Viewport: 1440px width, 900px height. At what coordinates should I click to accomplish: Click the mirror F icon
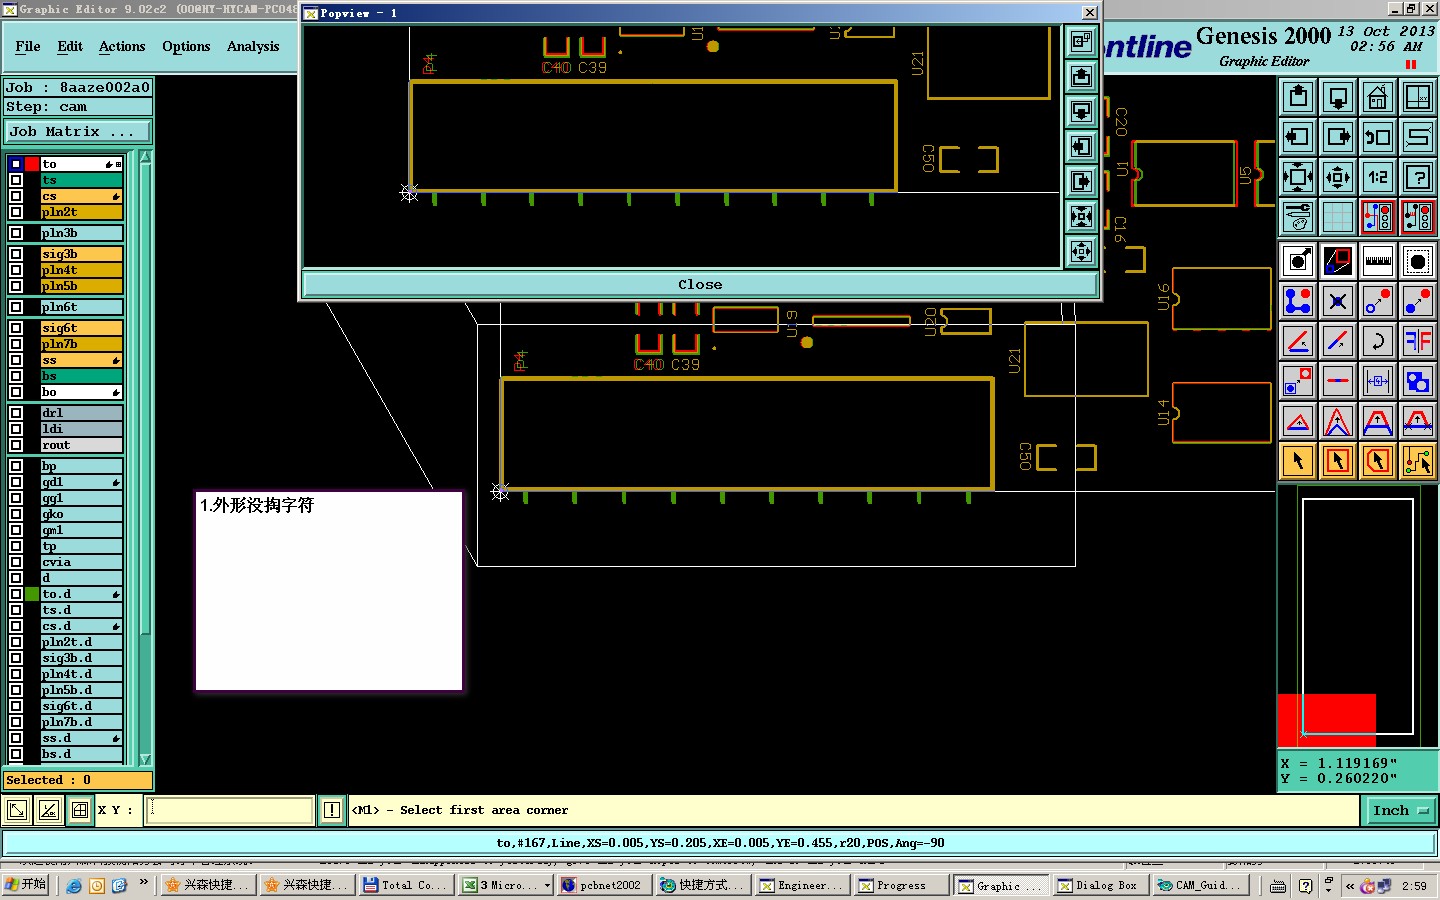(1418, 341)
